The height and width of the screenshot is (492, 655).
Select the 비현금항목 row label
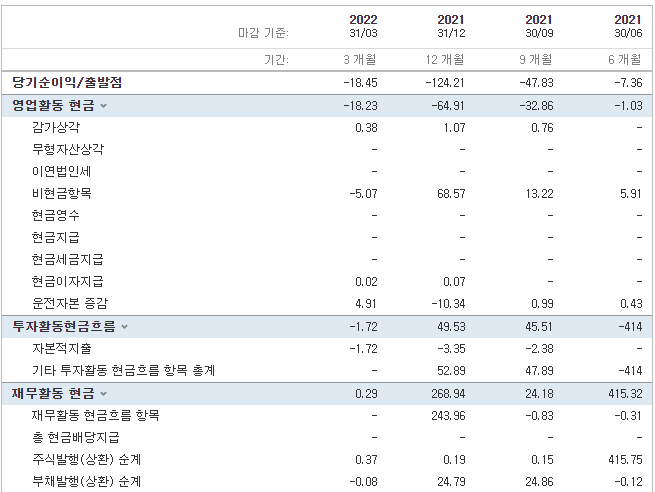tap(61, 193)
